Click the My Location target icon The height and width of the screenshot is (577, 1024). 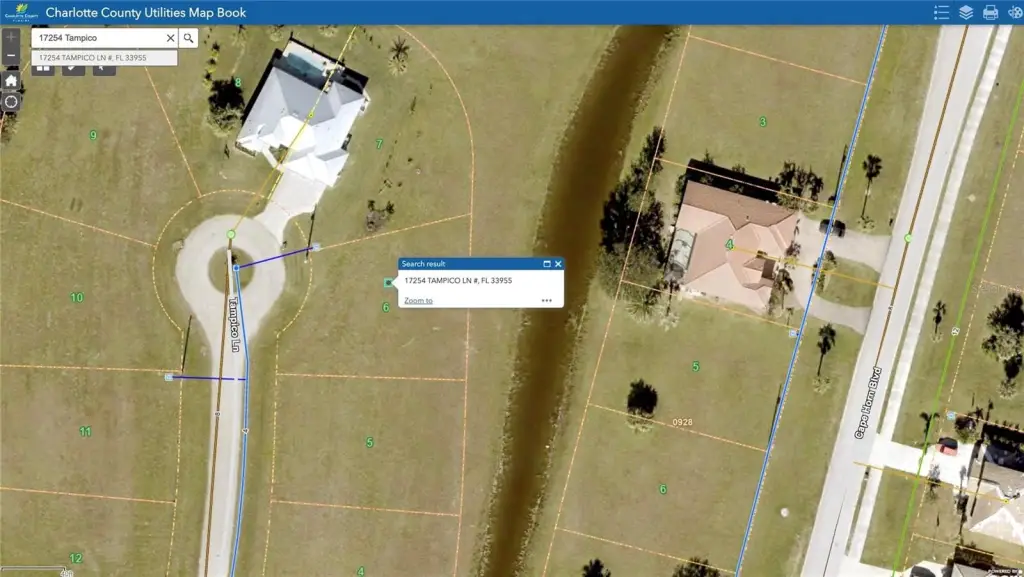point(11,102)
